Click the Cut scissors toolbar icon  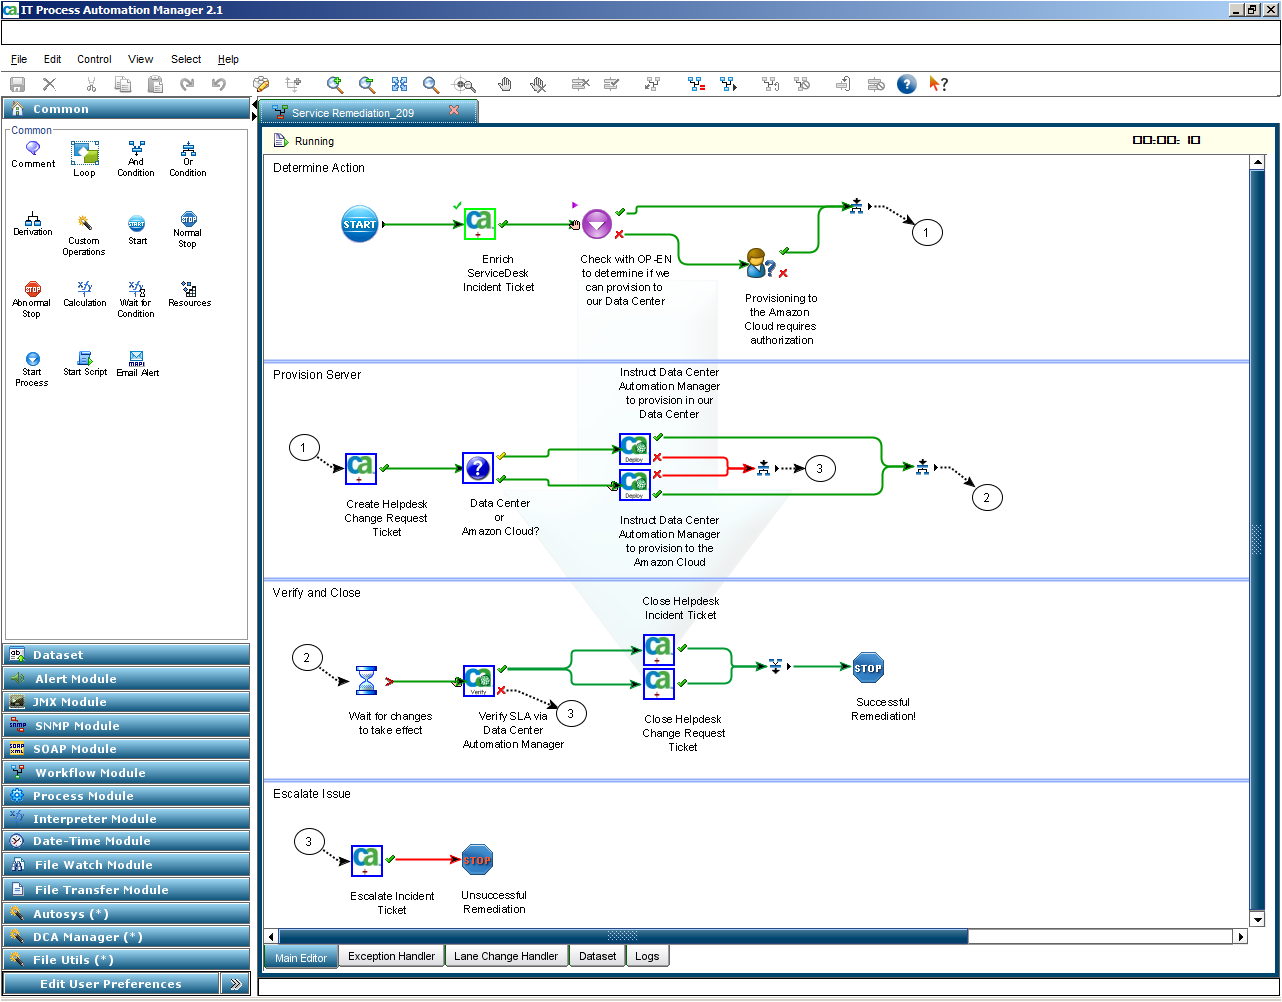pyautogui.click(x=91, y=85)
